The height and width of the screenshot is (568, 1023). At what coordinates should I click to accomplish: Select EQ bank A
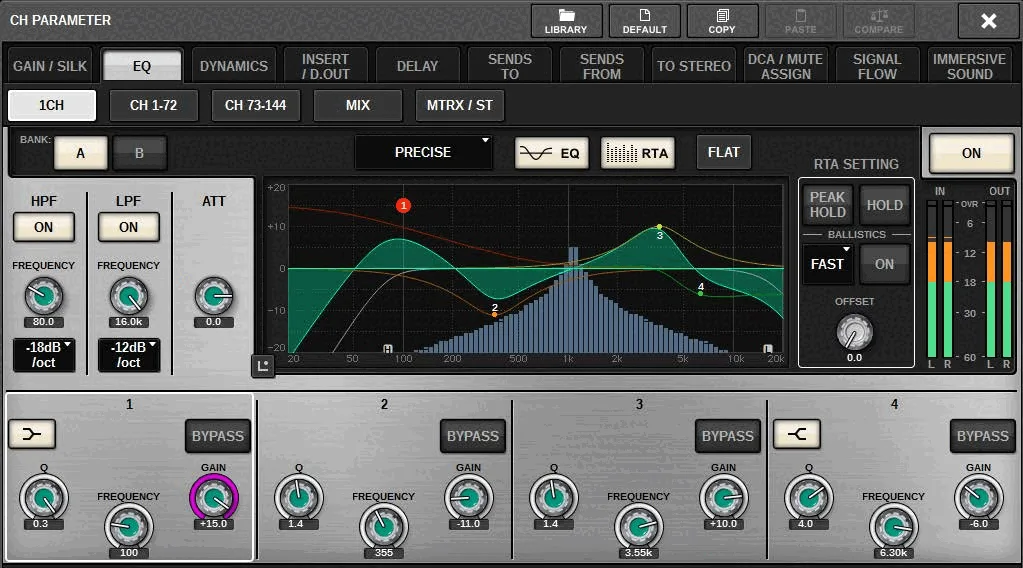[x=80, y=153]
